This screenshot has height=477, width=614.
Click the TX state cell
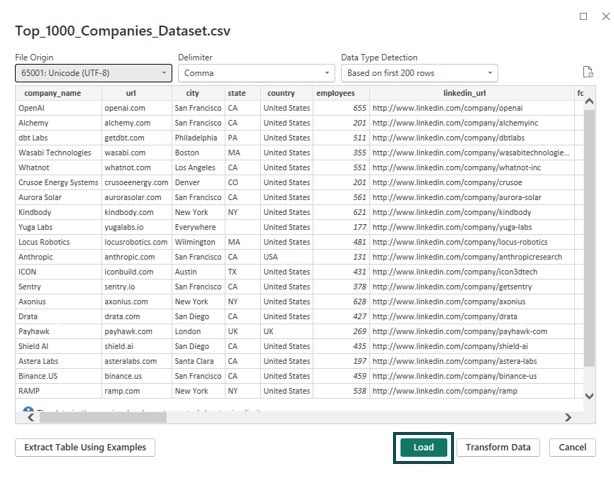(243, 272)
